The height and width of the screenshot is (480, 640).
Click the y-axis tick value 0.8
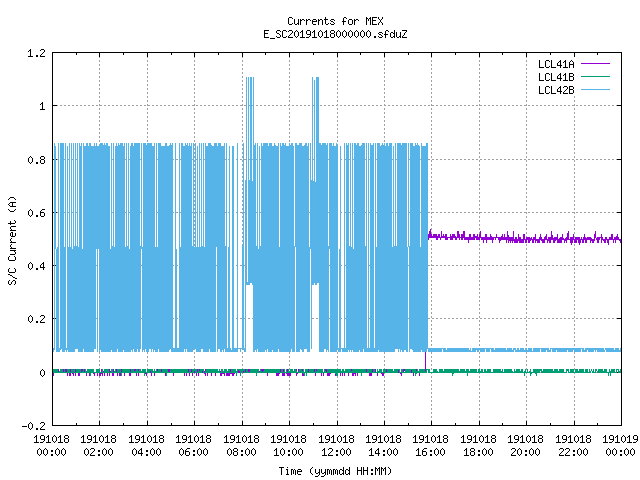point(36,160)
